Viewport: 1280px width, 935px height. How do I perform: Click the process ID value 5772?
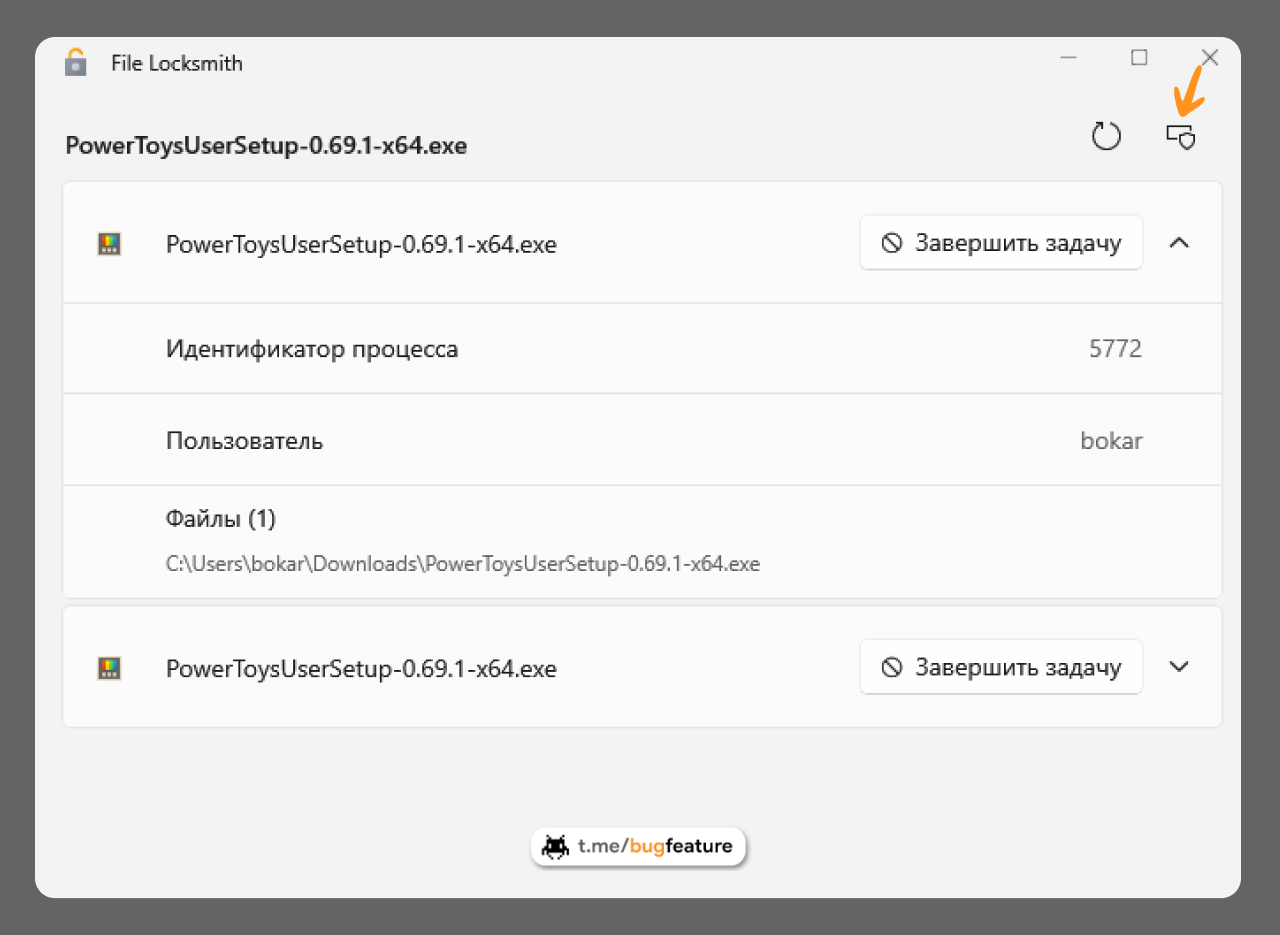[1116, 349]
